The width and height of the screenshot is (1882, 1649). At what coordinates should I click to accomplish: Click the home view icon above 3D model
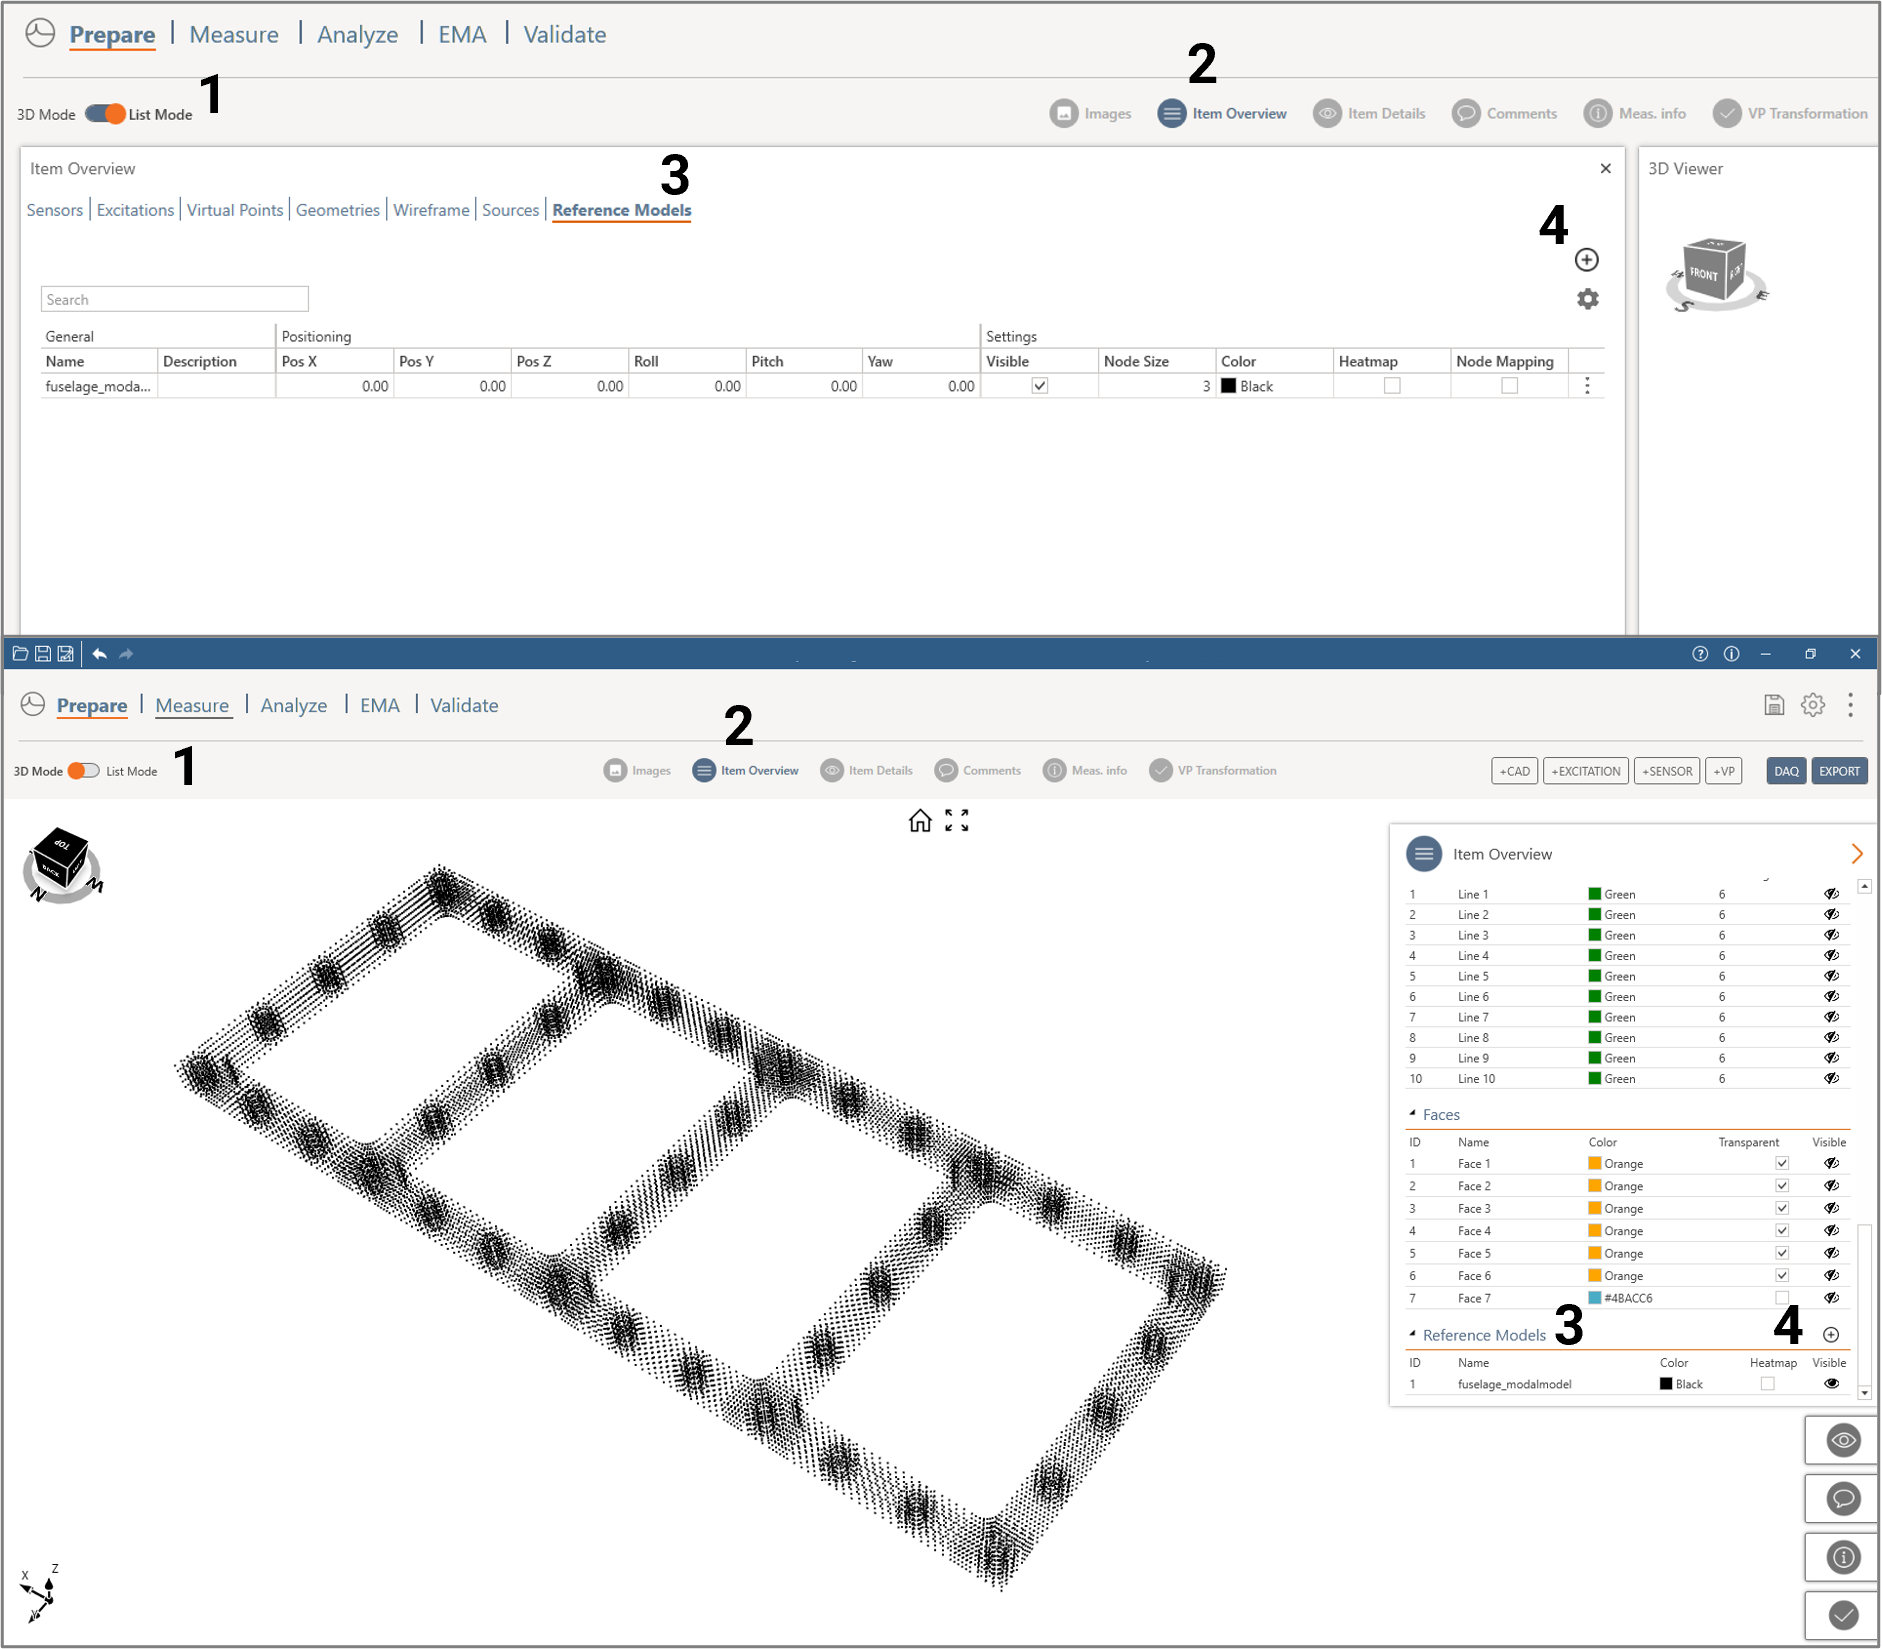[919, 821]
